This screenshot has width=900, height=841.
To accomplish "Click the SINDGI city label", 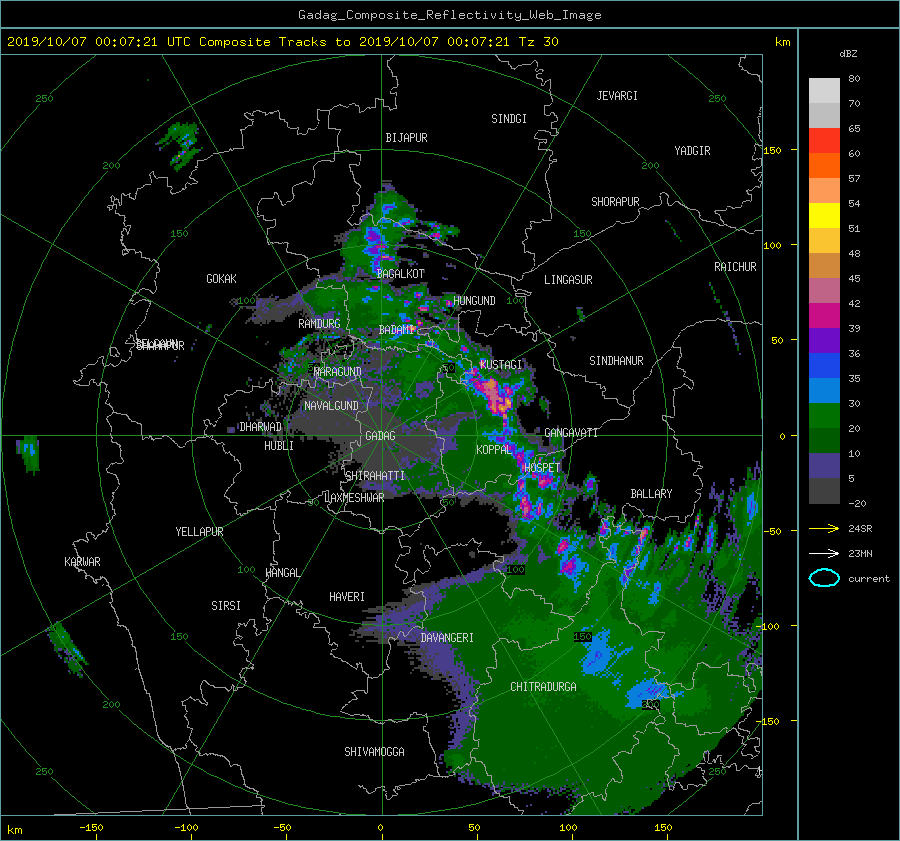I will coord(509,119).
